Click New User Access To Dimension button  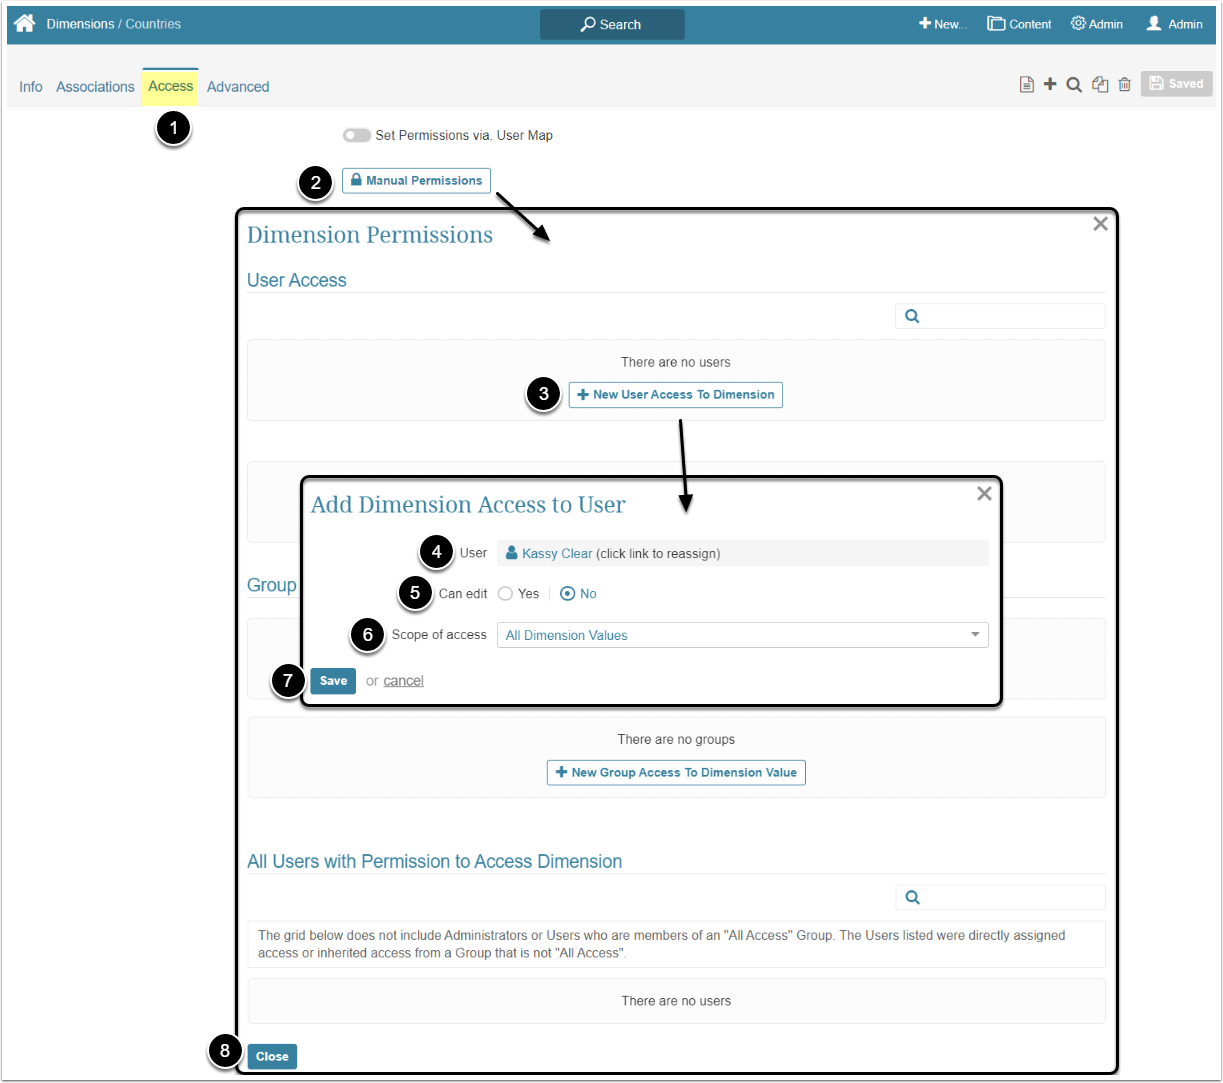(676, 395)
